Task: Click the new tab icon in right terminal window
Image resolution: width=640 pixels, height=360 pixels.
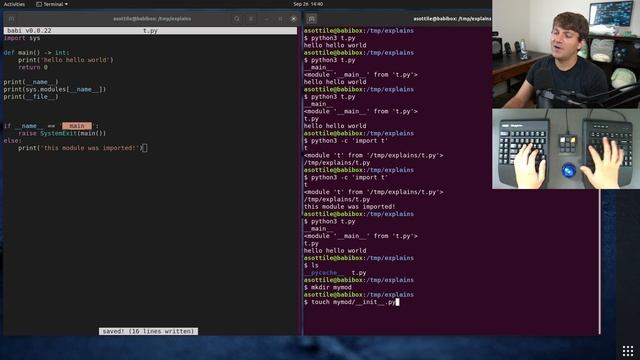Action: (x=311, y=19)
